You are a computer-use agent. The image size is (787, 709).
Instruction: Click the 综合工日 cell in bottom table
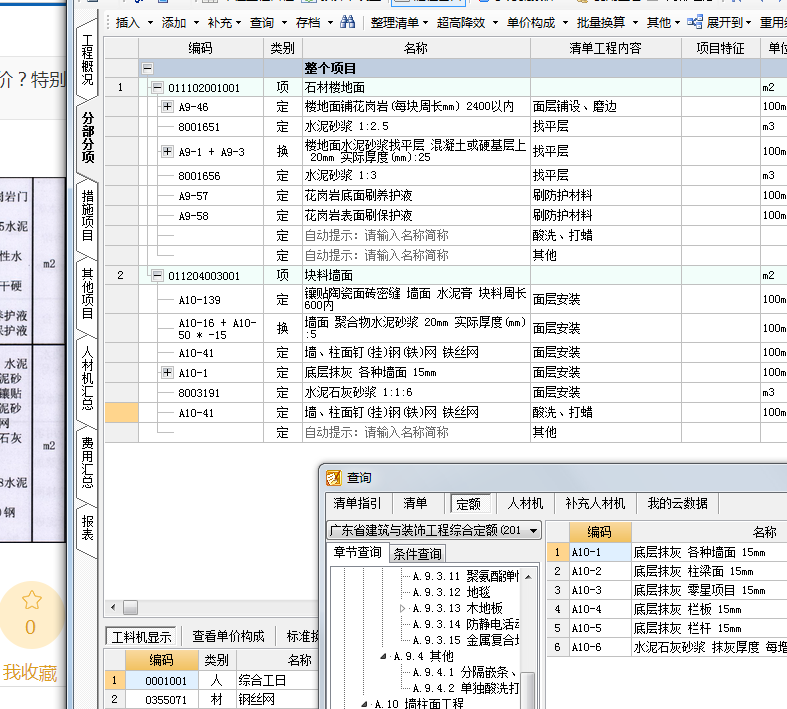(x=277, y=680)
